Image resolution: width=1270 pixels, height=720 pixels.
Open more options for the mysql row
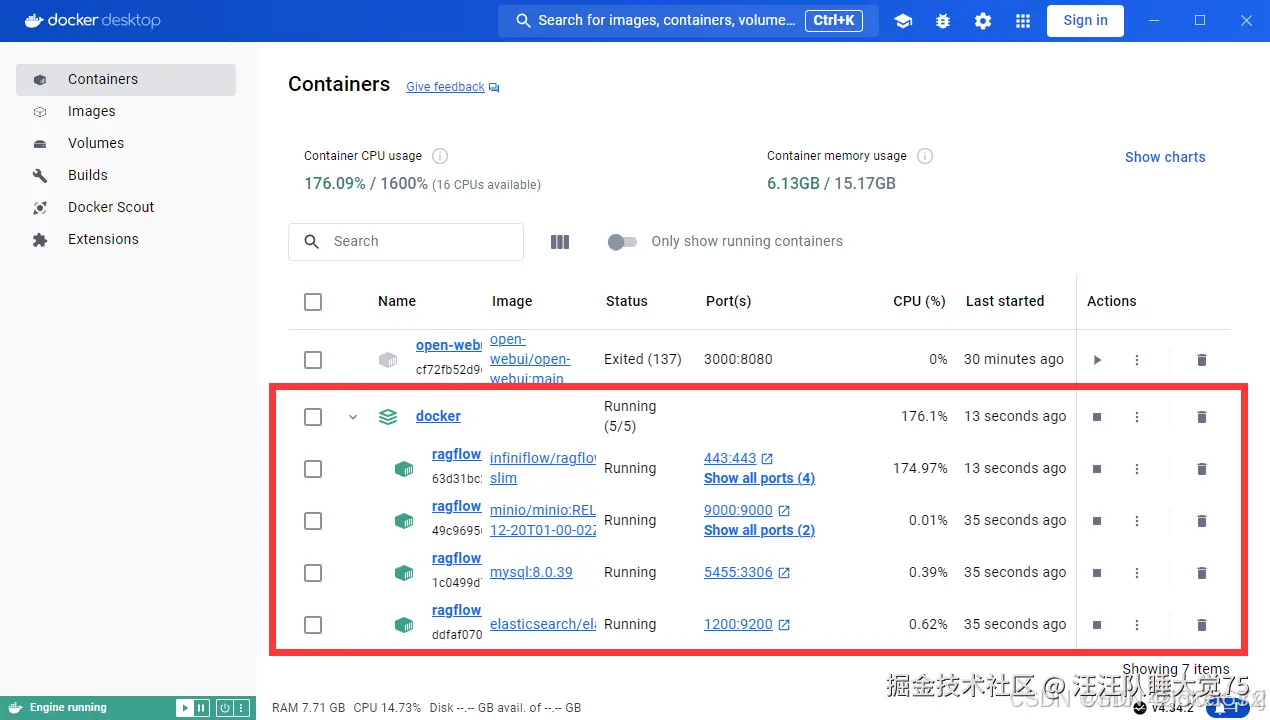pos(1137,573)
